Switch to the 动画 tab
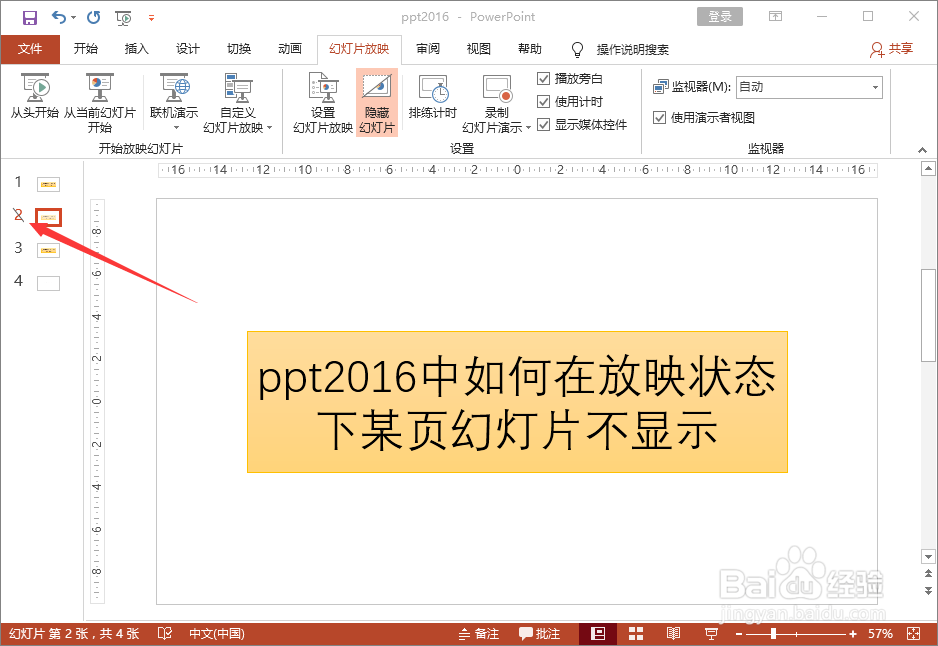The image size is (938, 646). tap(290, 49)
